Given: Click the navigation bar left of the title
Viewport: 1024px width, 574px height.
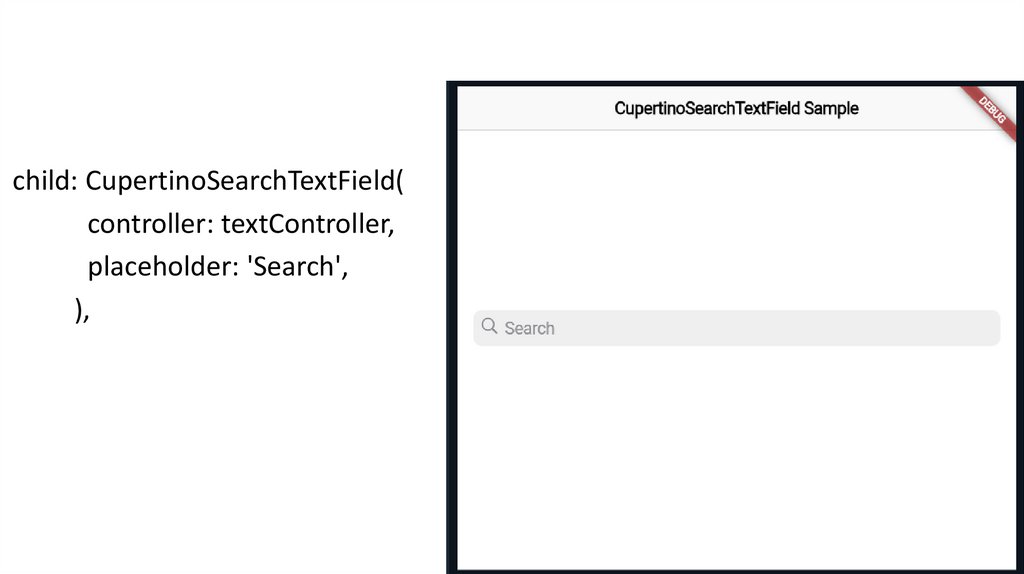Looking at the screenshot, I should click(x=530, y=108).
